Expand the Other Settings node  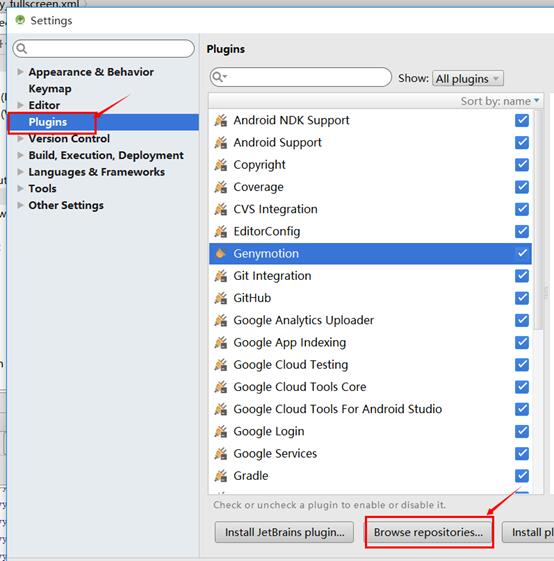(20, 205)
